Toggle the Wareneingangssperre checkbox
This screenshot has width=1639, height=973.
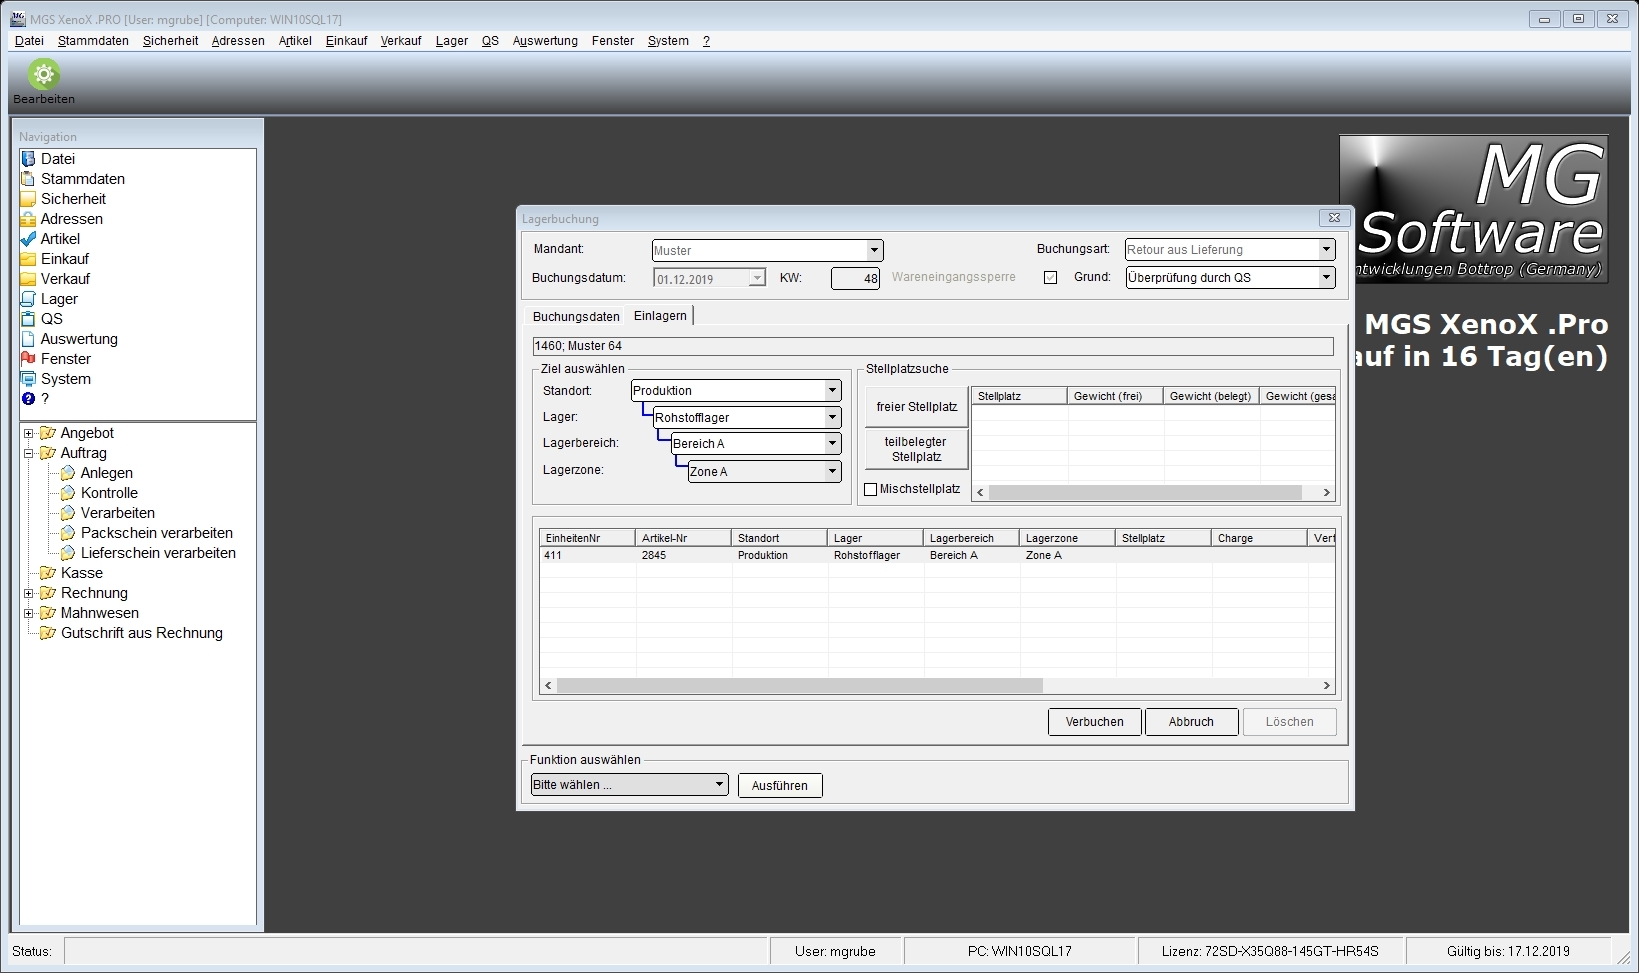(x=1050, y=278)
